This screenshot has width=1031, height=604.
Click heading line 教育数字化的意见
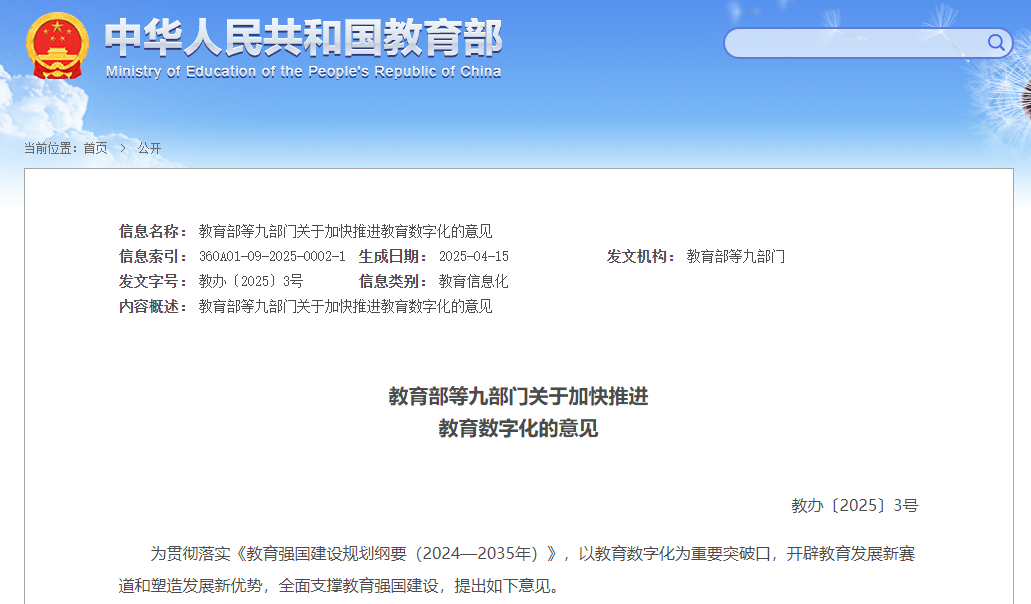click(x=518, y=429)
